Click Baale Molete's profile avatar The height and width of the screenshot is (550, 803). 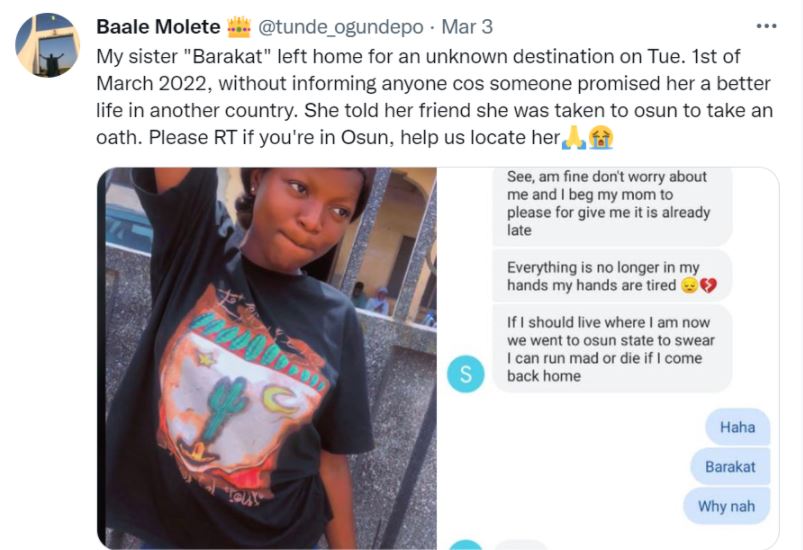point(47,45)
